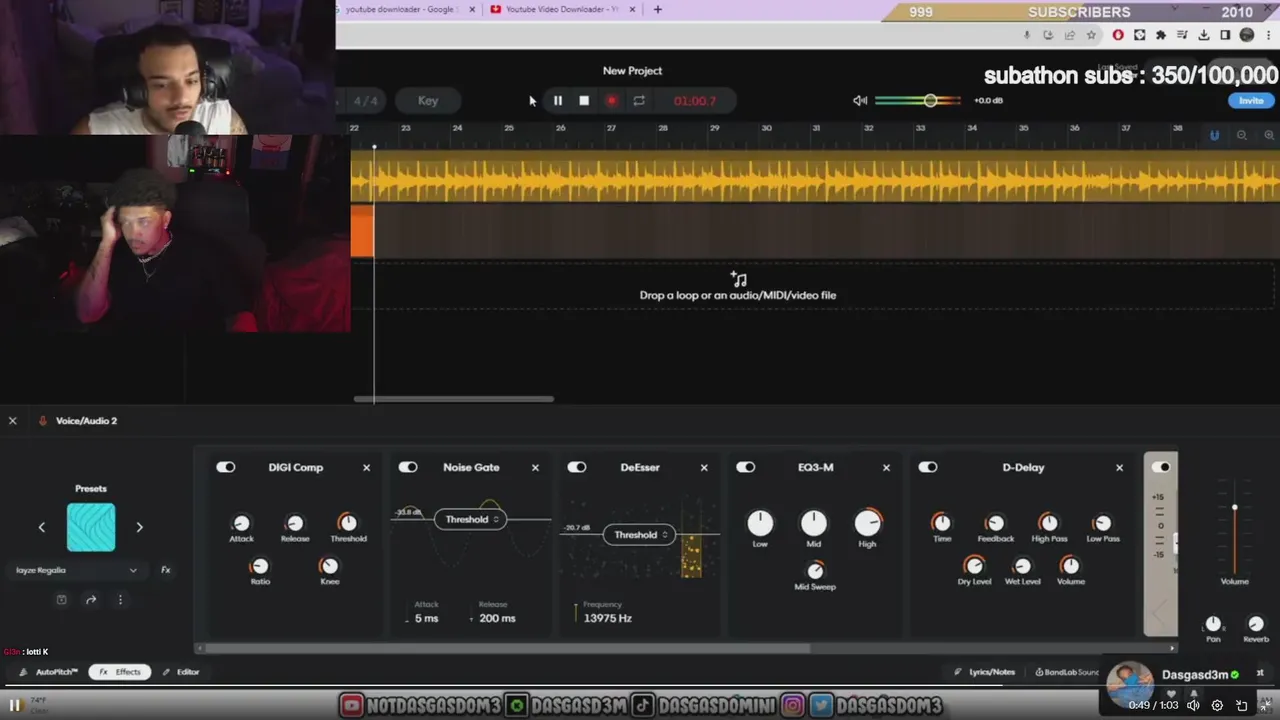
Task: Switch to Youtube Video Downloader browser tab
Action: [x=562, y=9]
